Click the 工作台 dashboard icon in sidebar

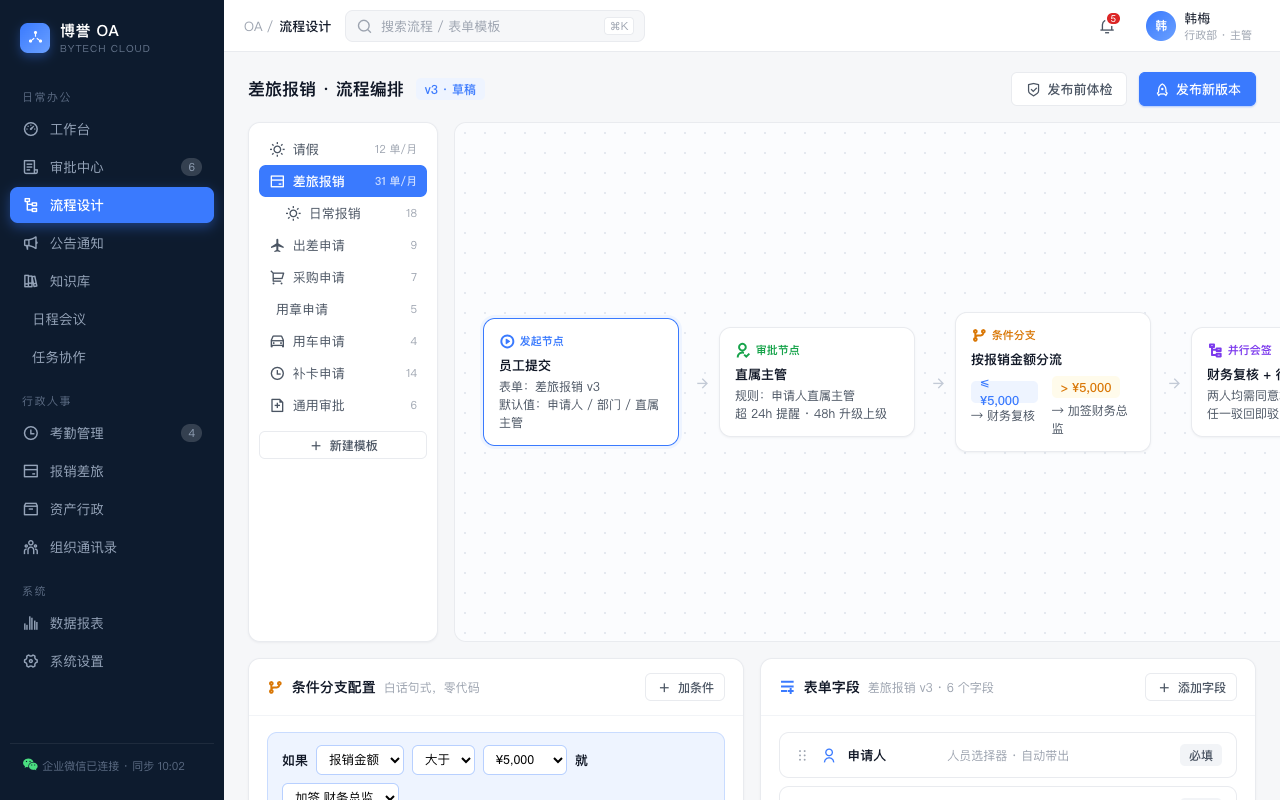(x=31, y=129)
